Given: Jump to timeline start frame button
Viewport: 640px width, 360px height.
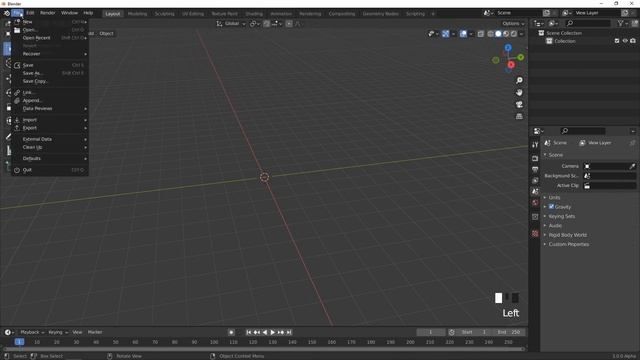Looking at the screenshot, I should tap(249, 332).
